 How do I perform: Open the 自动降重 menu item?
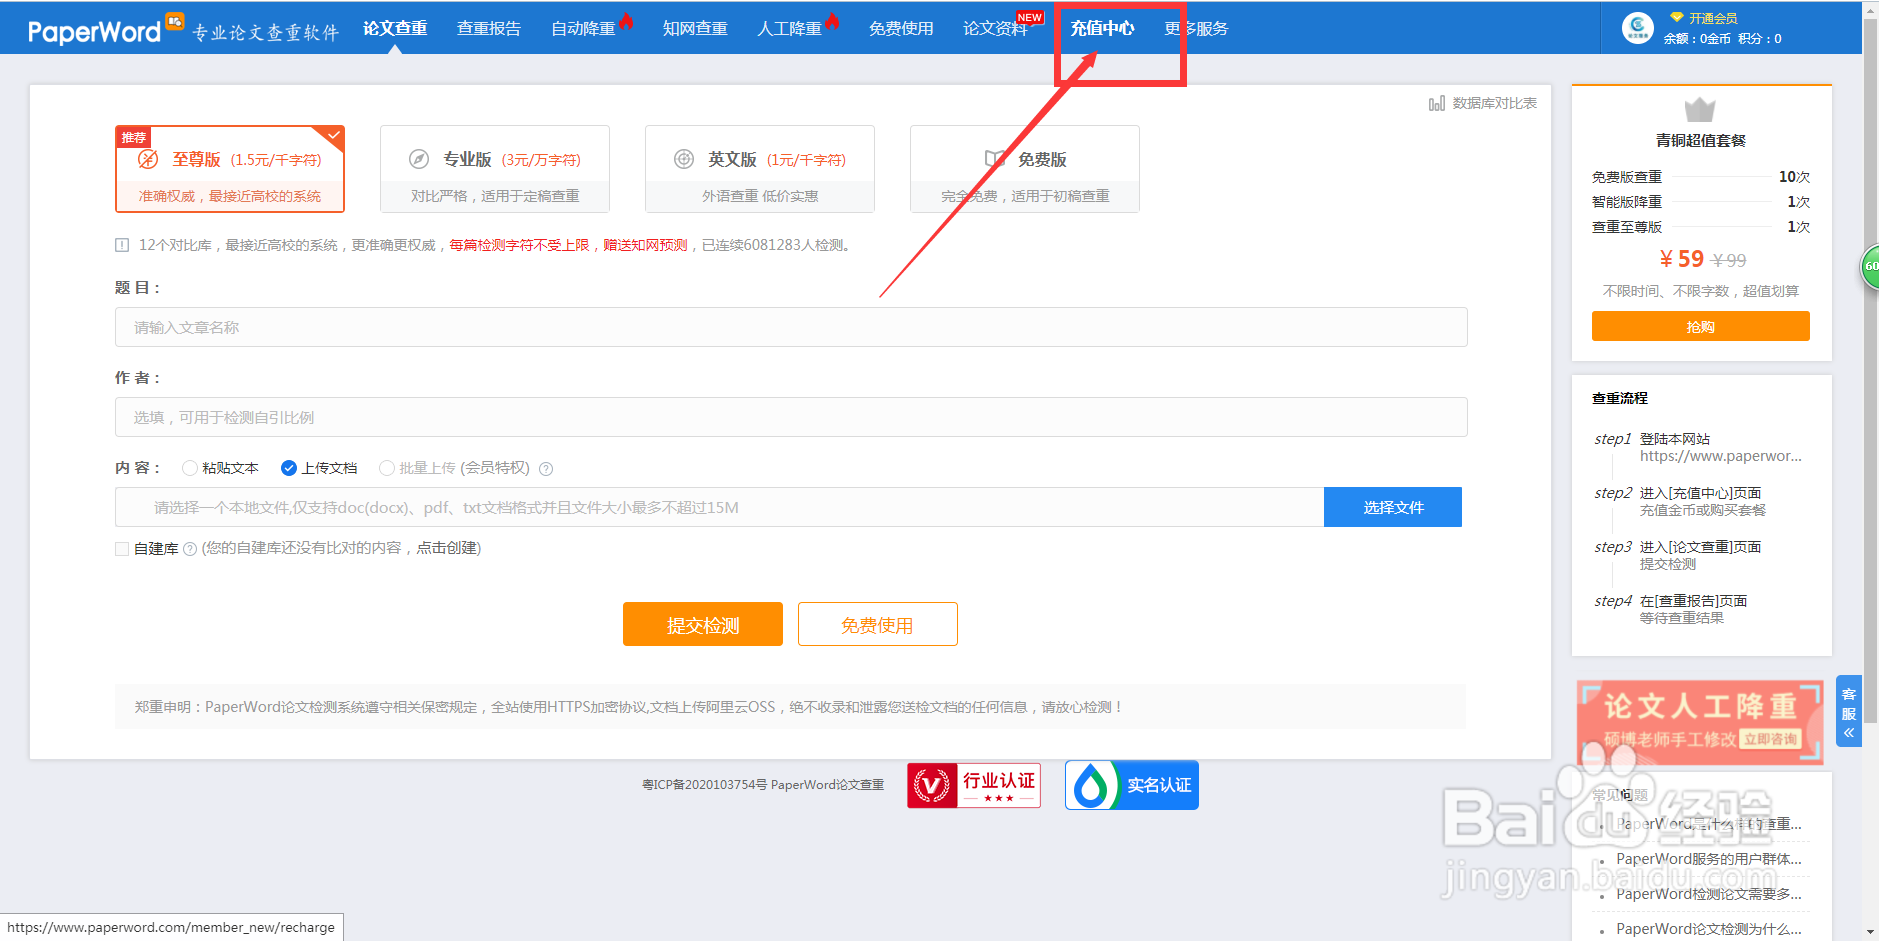point(583,28)
